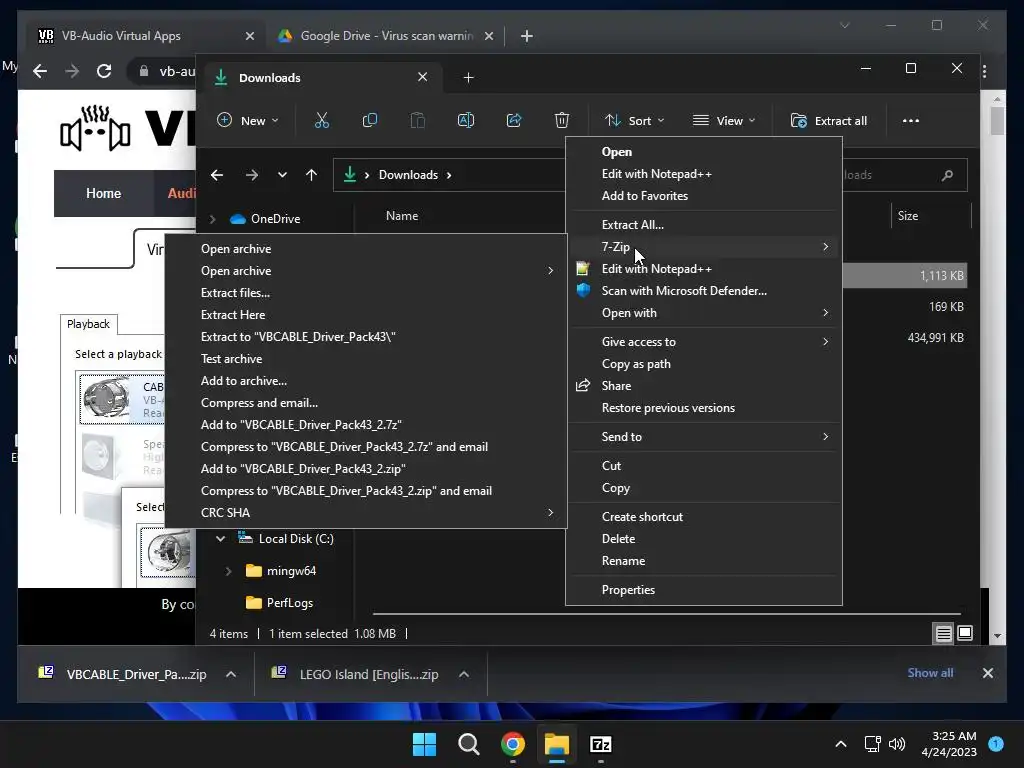Open the See more ellipsis menu in Explorer

(910, 121)
